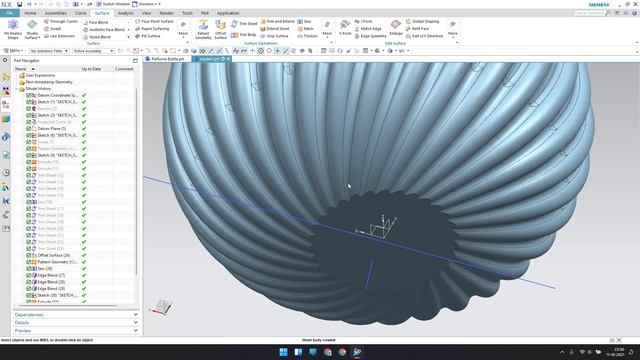Open More dropdown in Surface group
Viewport: 640px width, 360px height.
click(183, 29)
